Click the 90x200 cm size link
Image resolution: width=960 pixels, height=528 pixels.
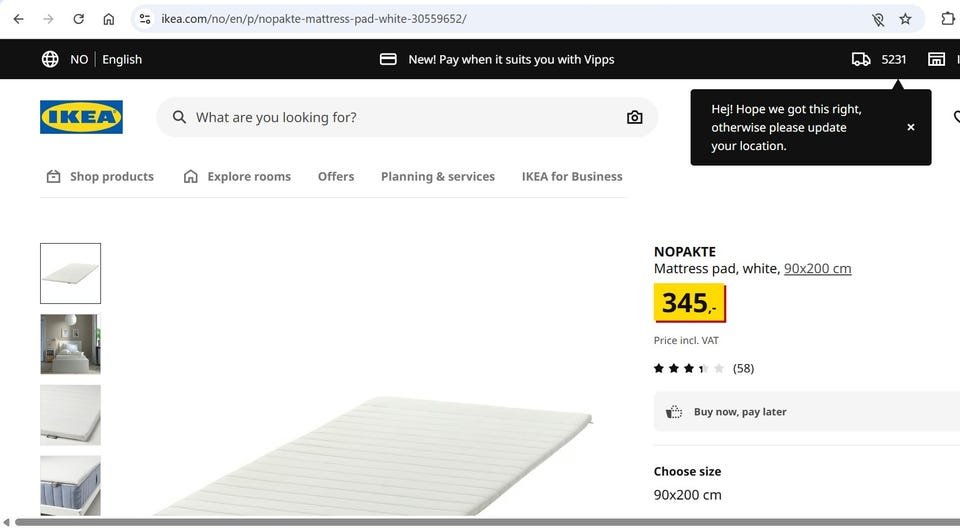[817, 268]
